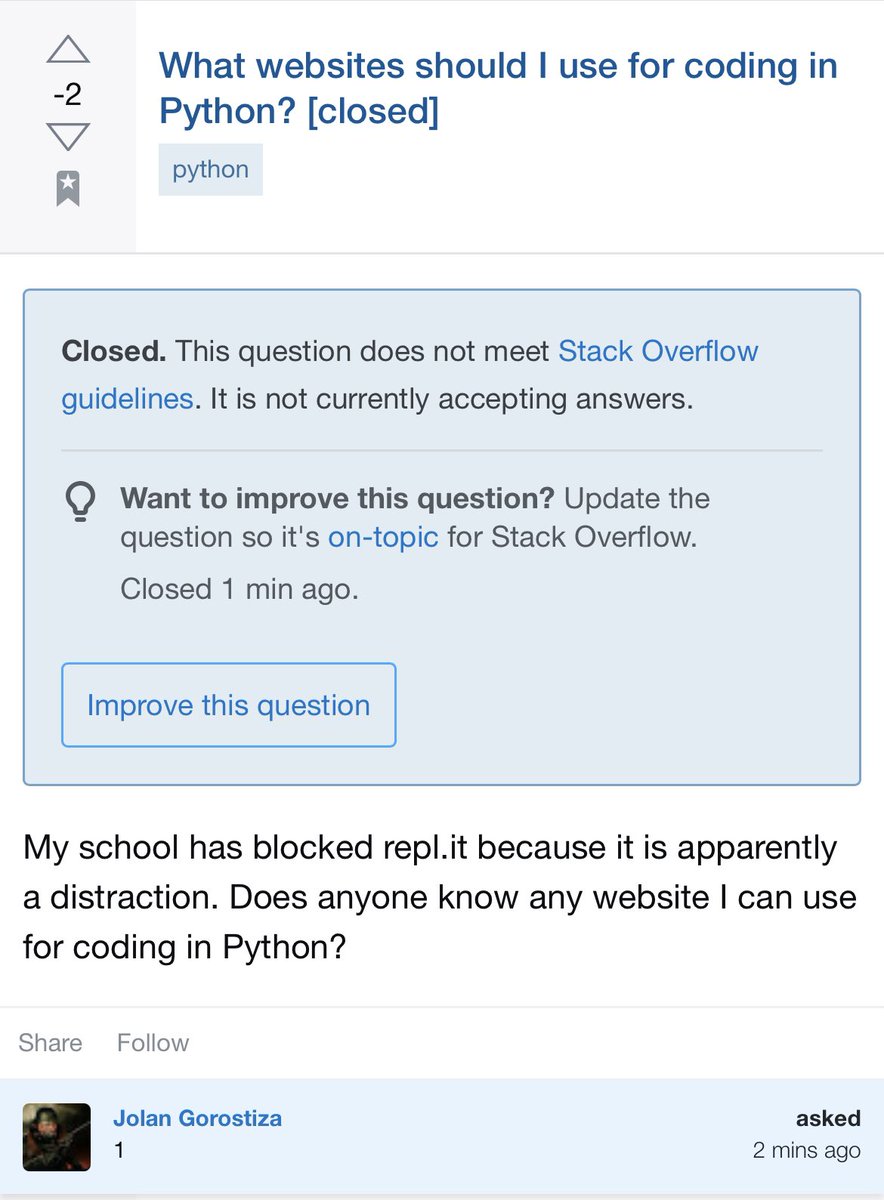The image size is (884, 1200).
Task: Open Jolan Gorostiza's profile link
Action: [197, 1118]
